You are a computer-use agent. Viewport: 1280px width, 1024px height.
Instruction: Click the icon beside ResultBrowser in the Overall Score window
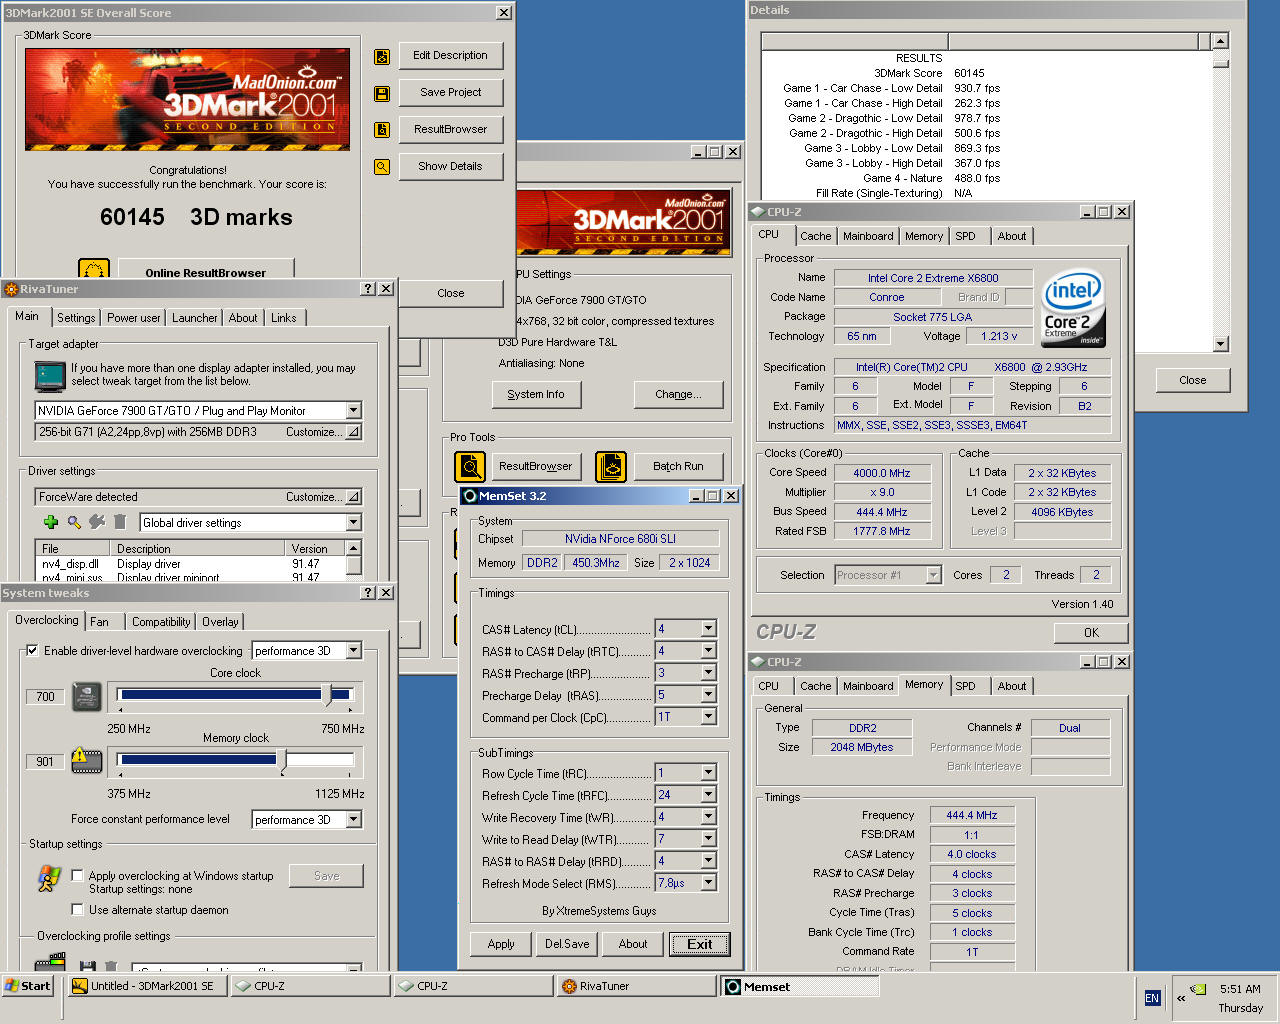[x=382, y=130]
